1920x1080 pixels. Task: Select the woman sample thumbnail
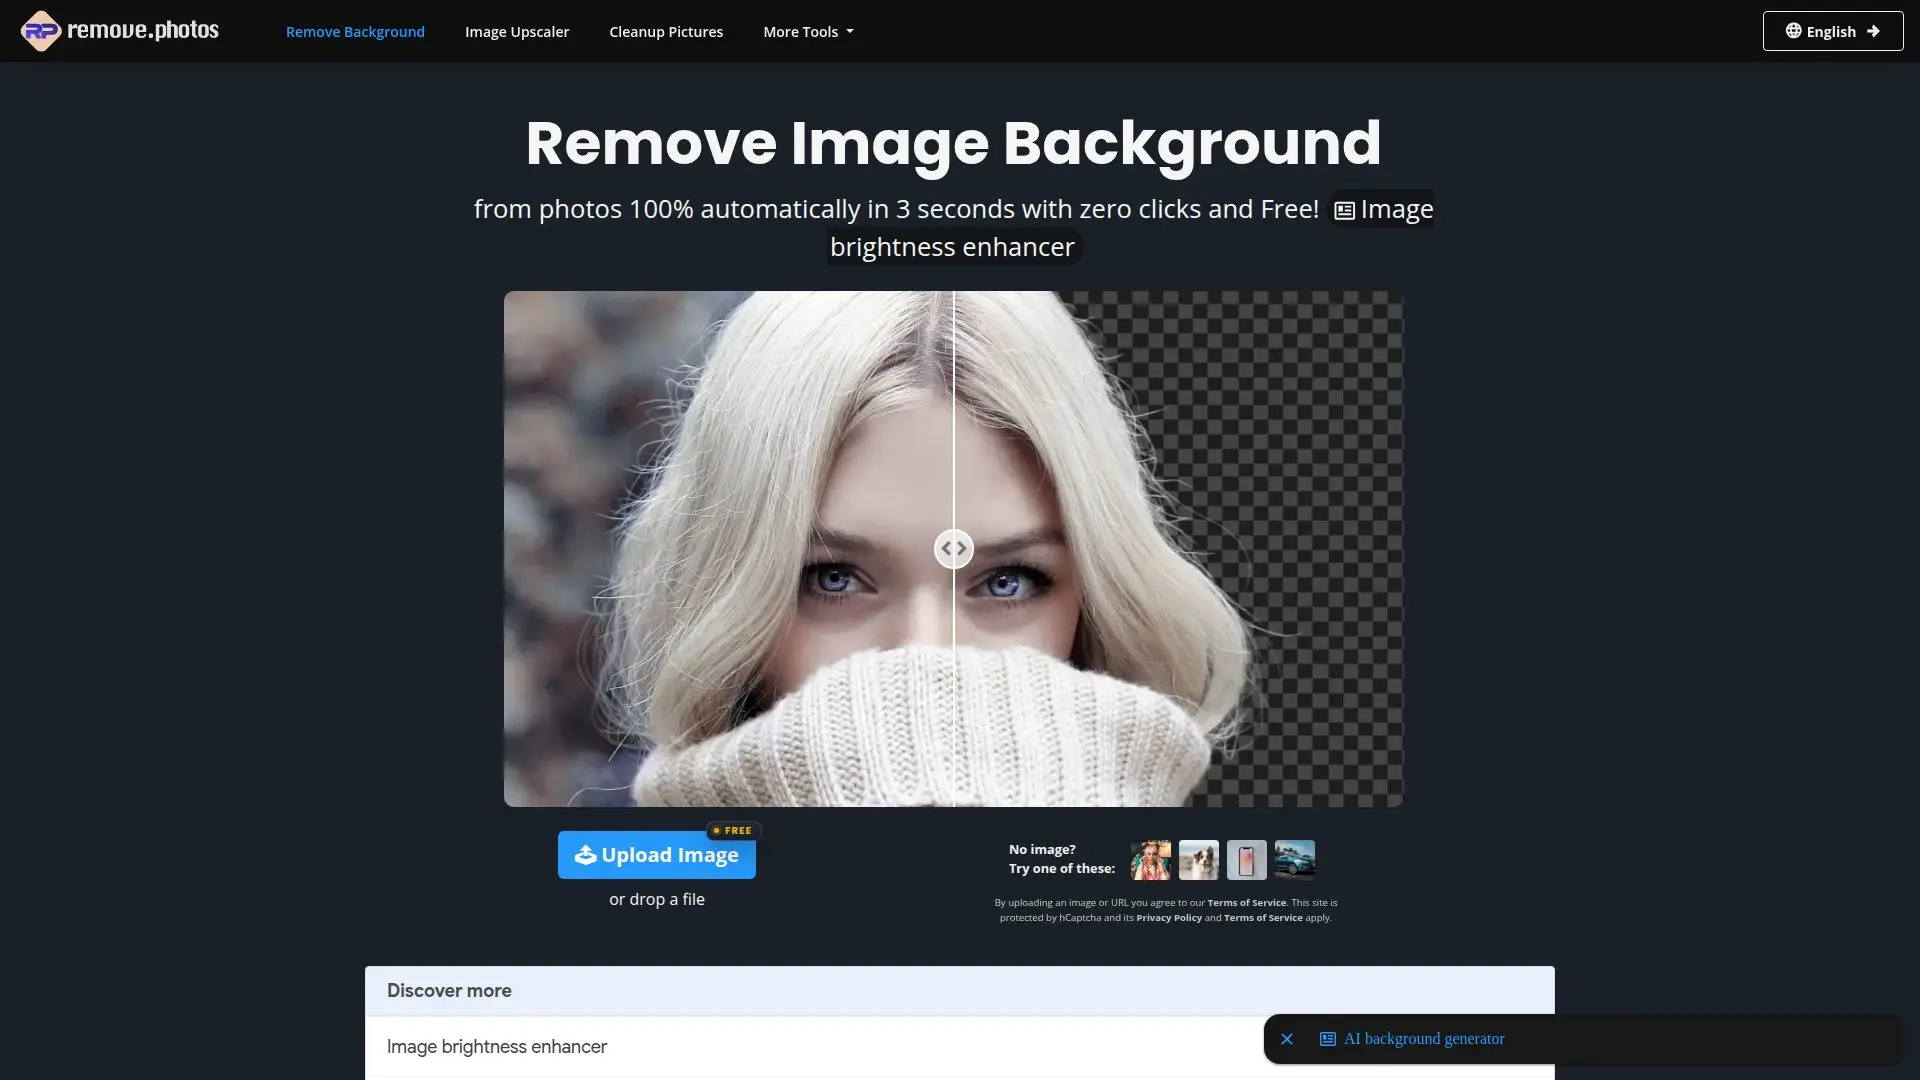1150,860
